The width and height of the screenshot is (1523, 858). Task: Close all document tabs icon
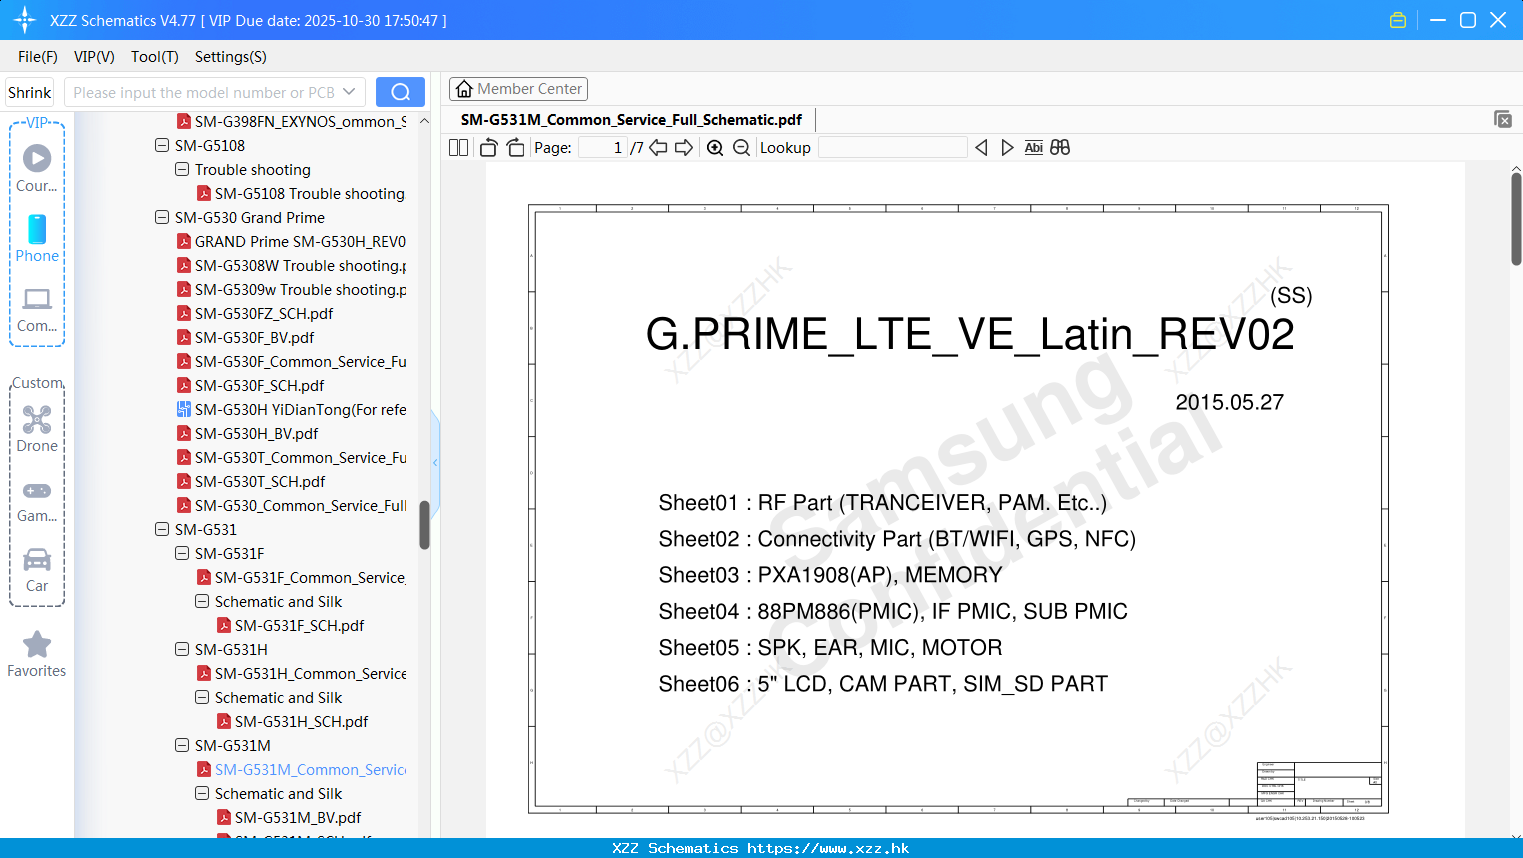(1503, 119)
